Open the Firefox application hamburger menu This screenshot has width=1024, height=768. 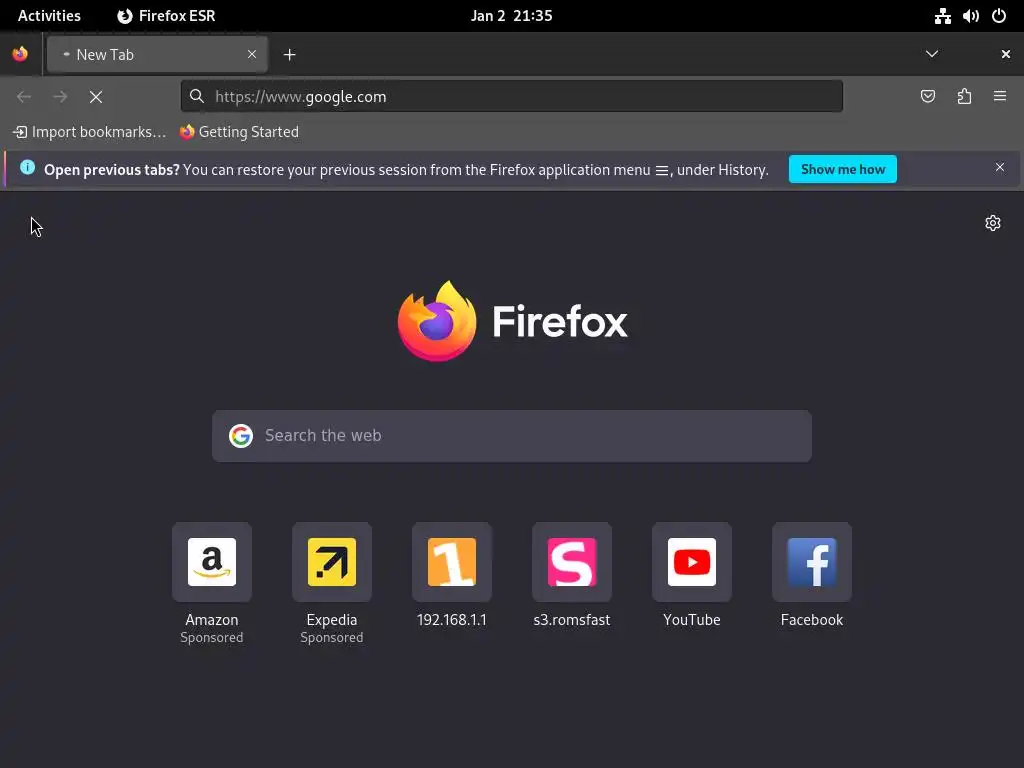(1000, 97)
